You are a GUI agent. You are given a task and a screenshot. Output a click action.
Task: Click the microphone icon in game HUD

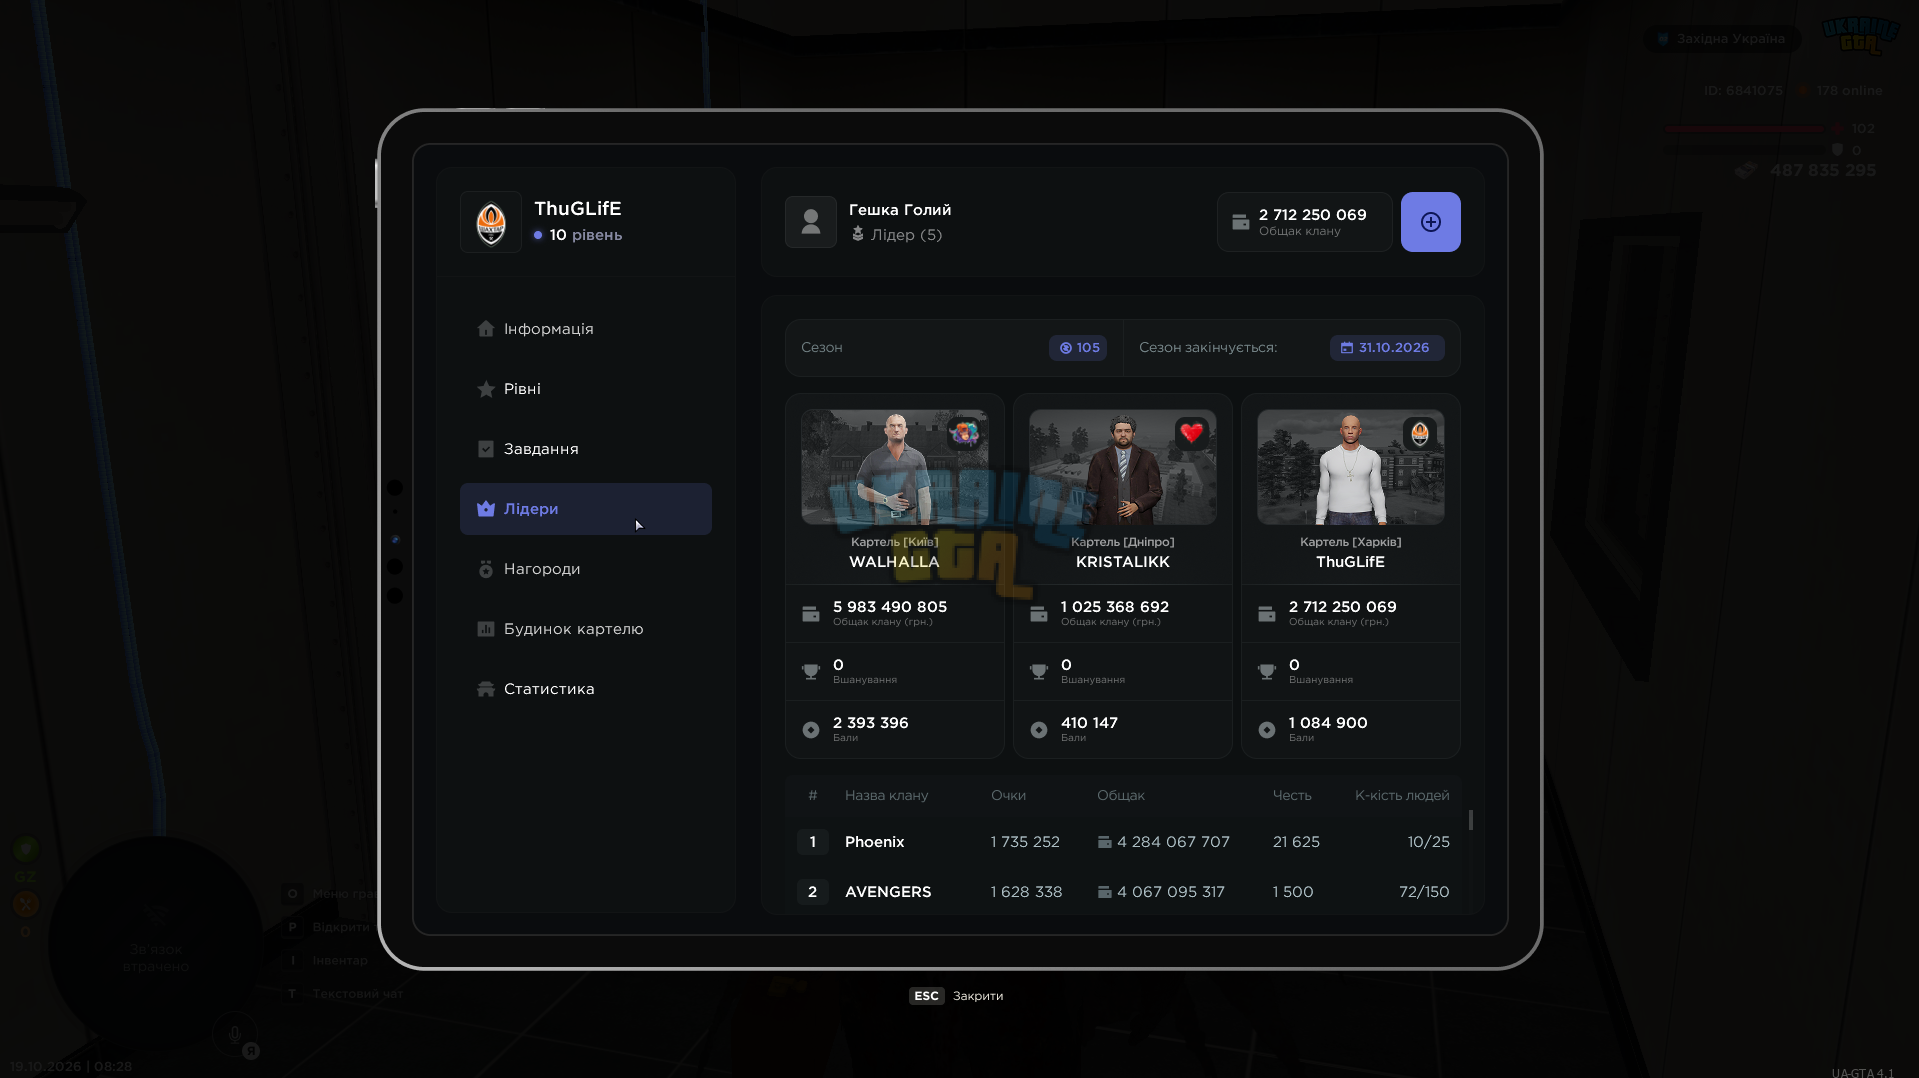pyautogui.click(x=235, y=1034)
